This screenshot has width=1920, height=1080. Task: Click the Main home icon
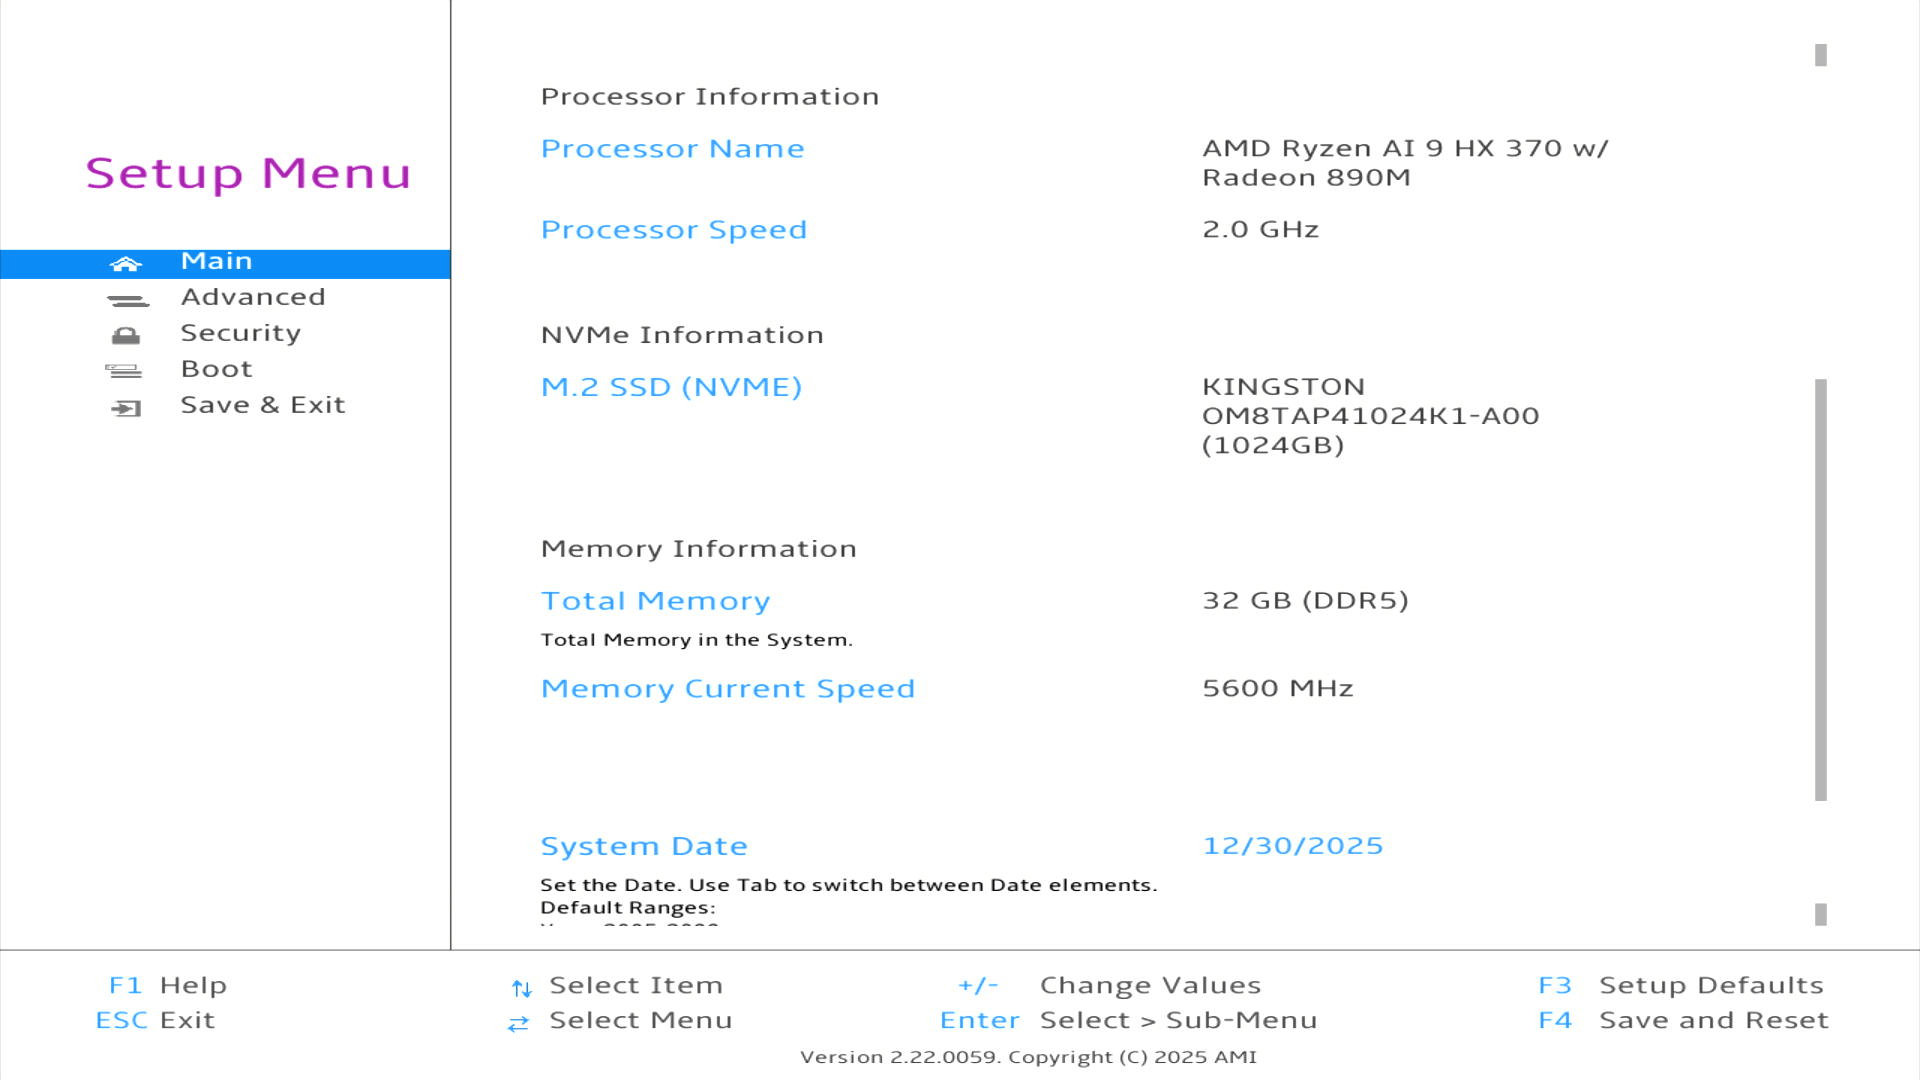coord(126,264)
